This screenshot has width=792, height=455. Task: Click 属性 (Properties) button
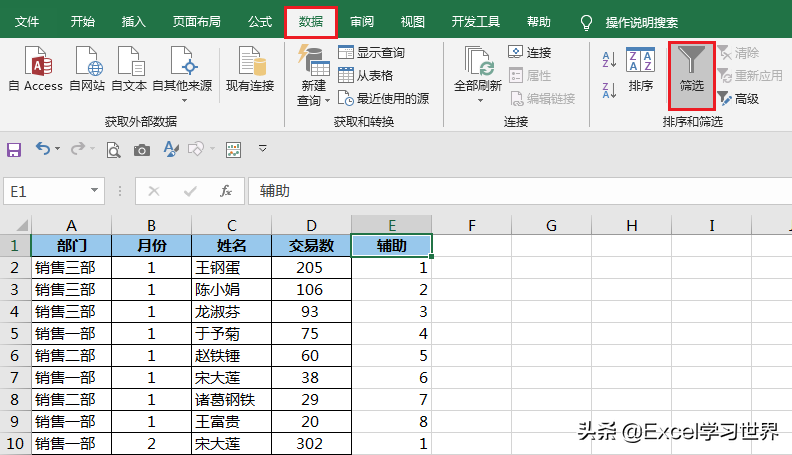tap(529, 76)
